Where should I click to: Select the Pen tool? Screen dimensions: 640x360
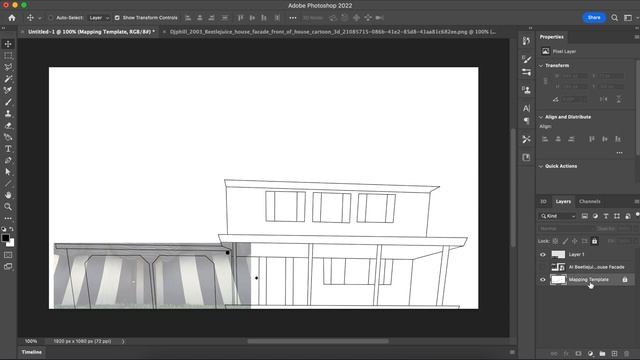(8, 160)
